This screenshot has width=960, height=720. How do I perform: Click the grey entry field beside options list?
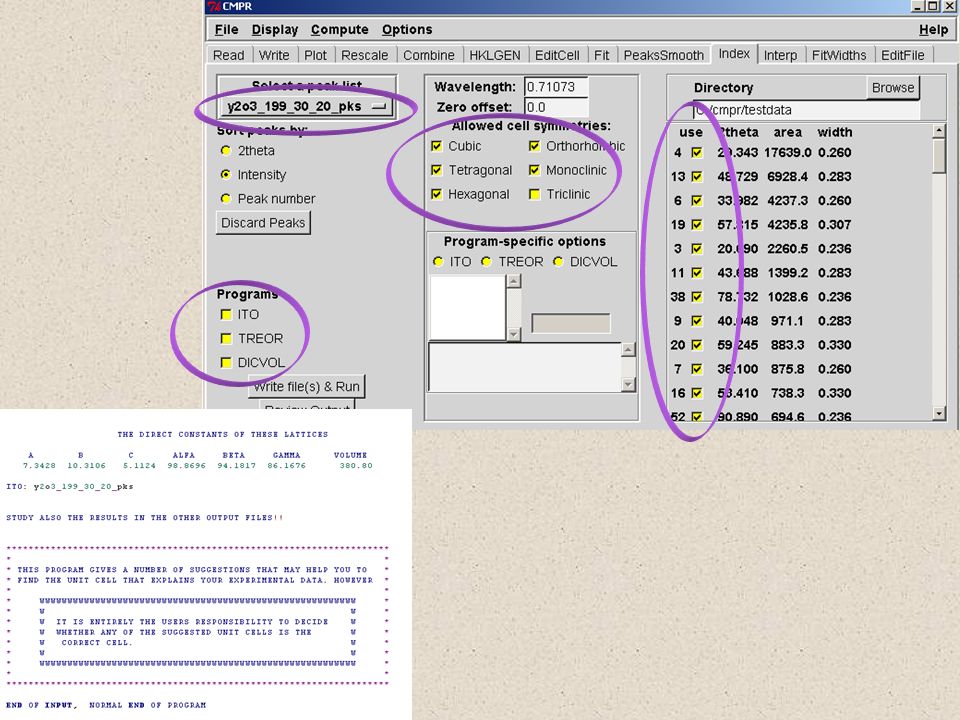[571, 323]
